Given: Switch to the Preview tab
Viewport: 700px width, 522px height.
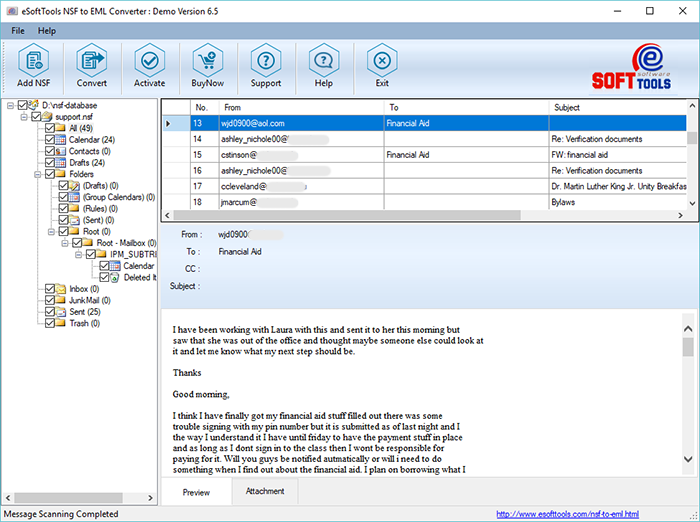Looking at the screenshot, I should [x=196, y=492].
